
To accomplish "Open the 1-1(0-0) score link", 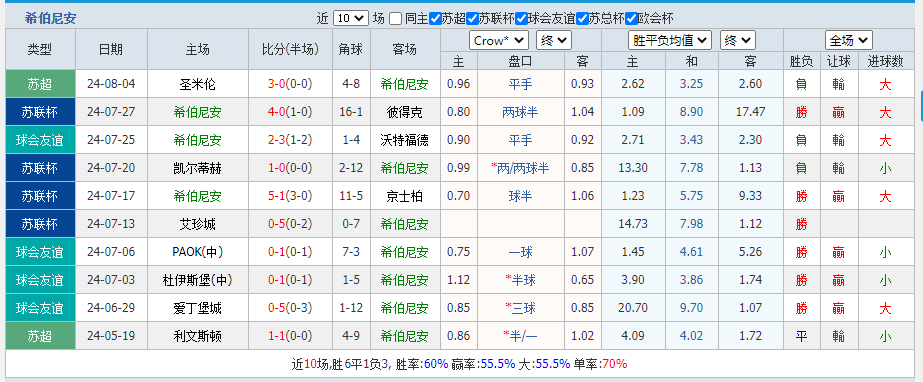I will [290, 336].
